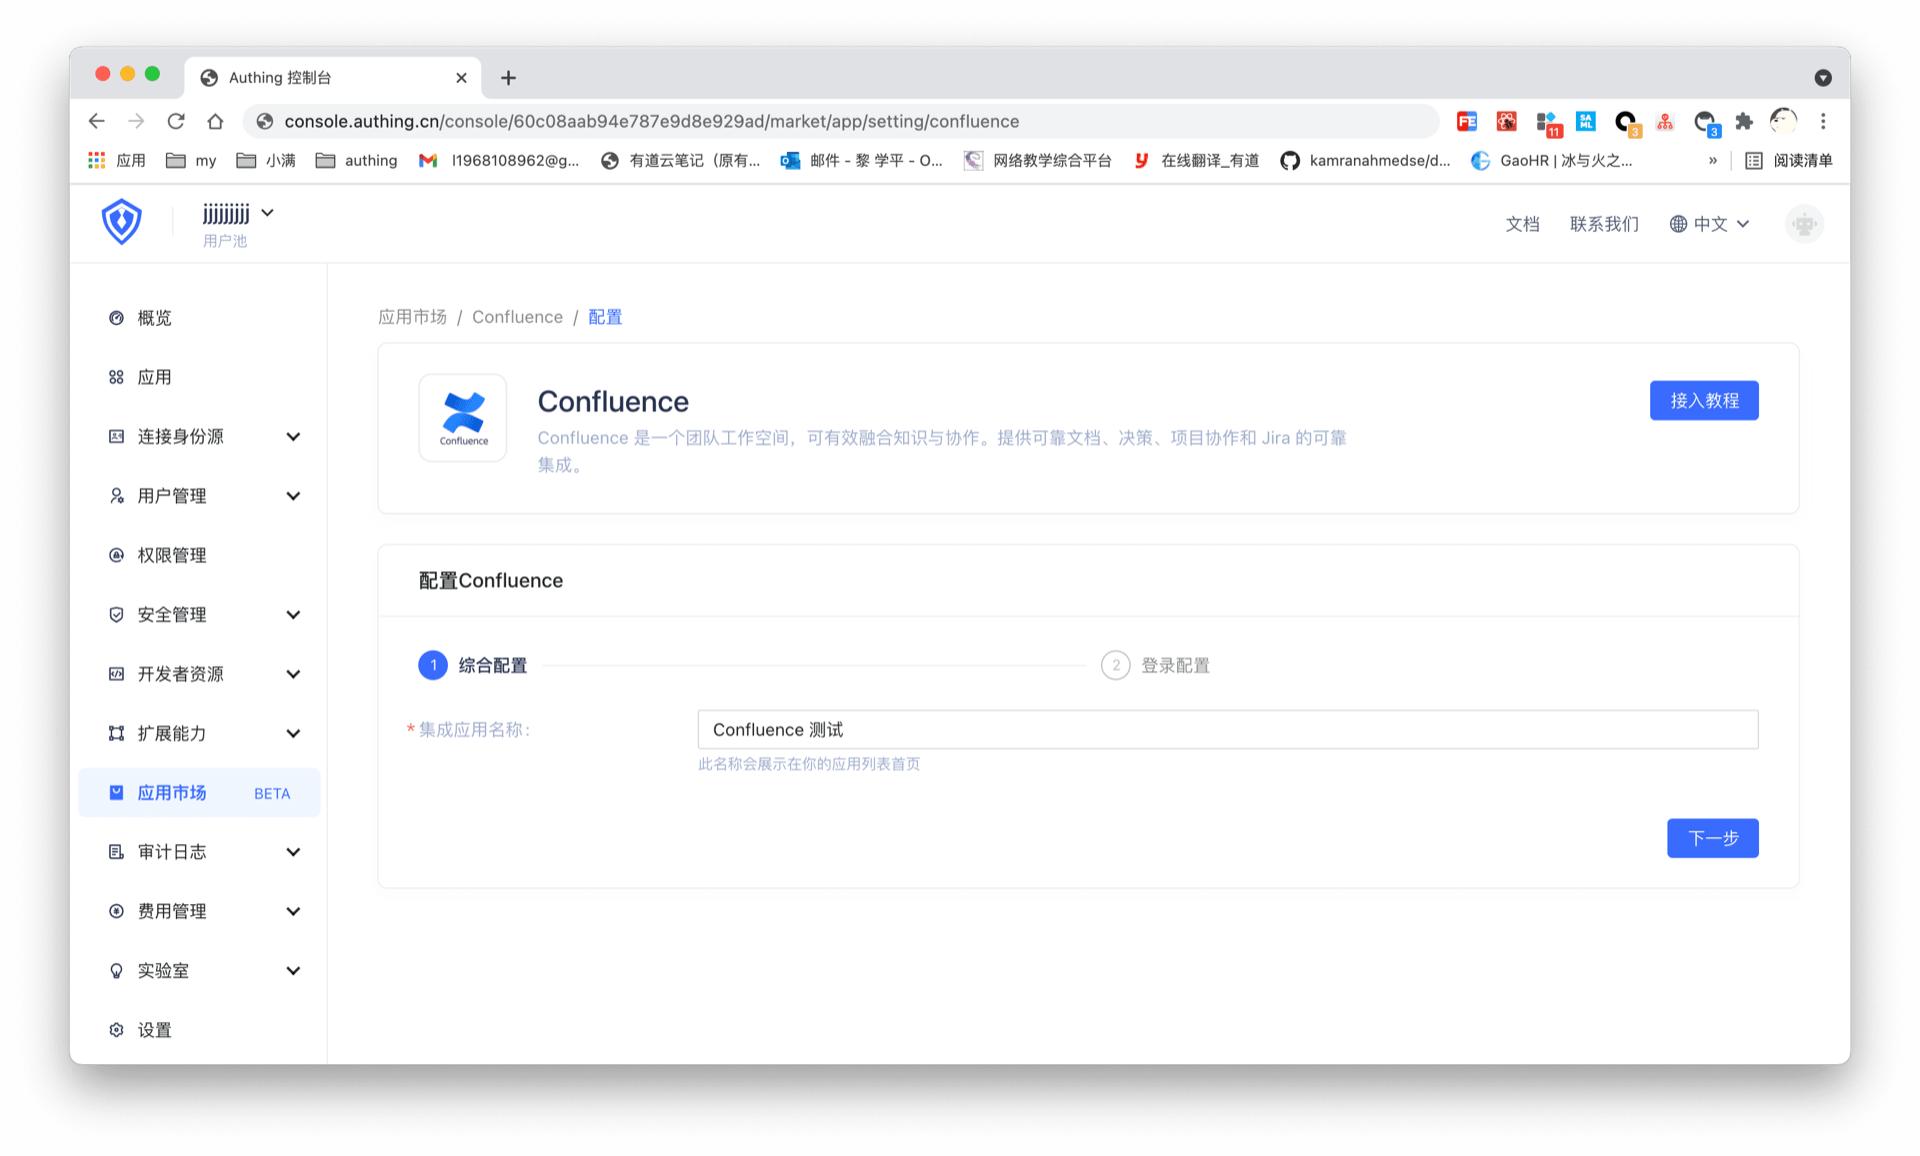The width and height of the screenshot is (1920, 1156).
Task: Click the Confluence app logo
Action: click(x=463, y=418)
